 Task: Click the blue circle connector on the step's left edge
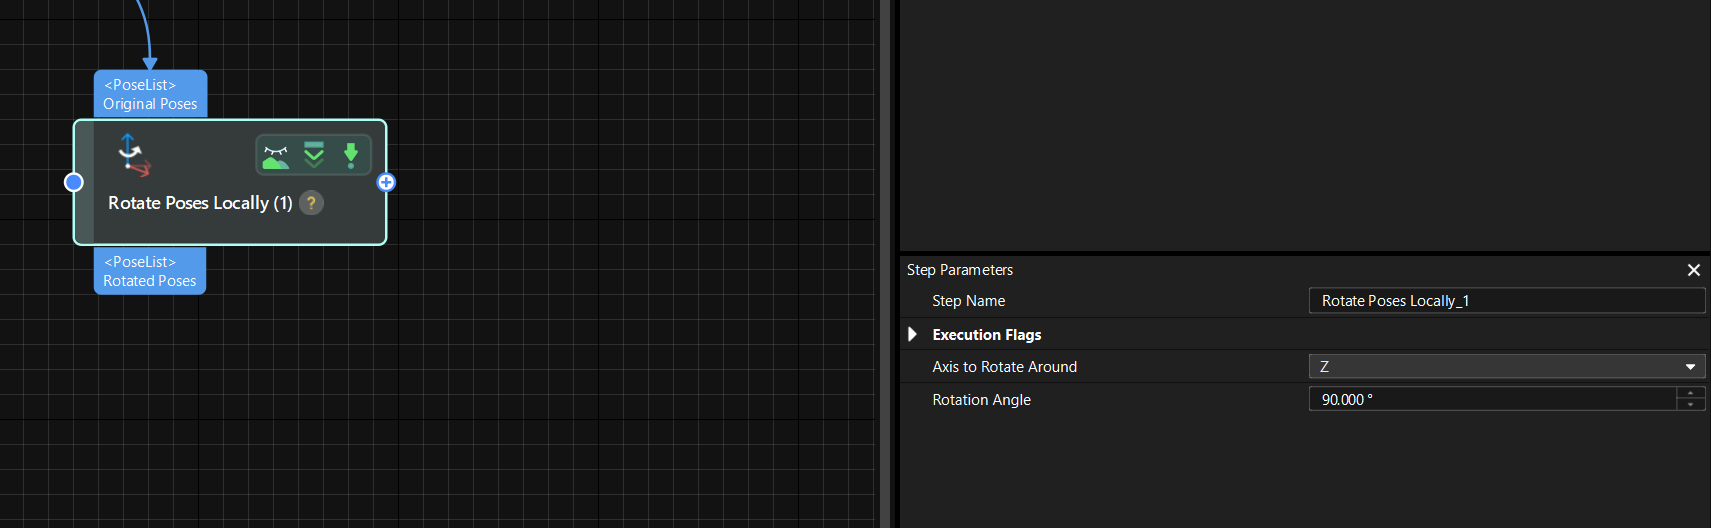pos(74,182)
